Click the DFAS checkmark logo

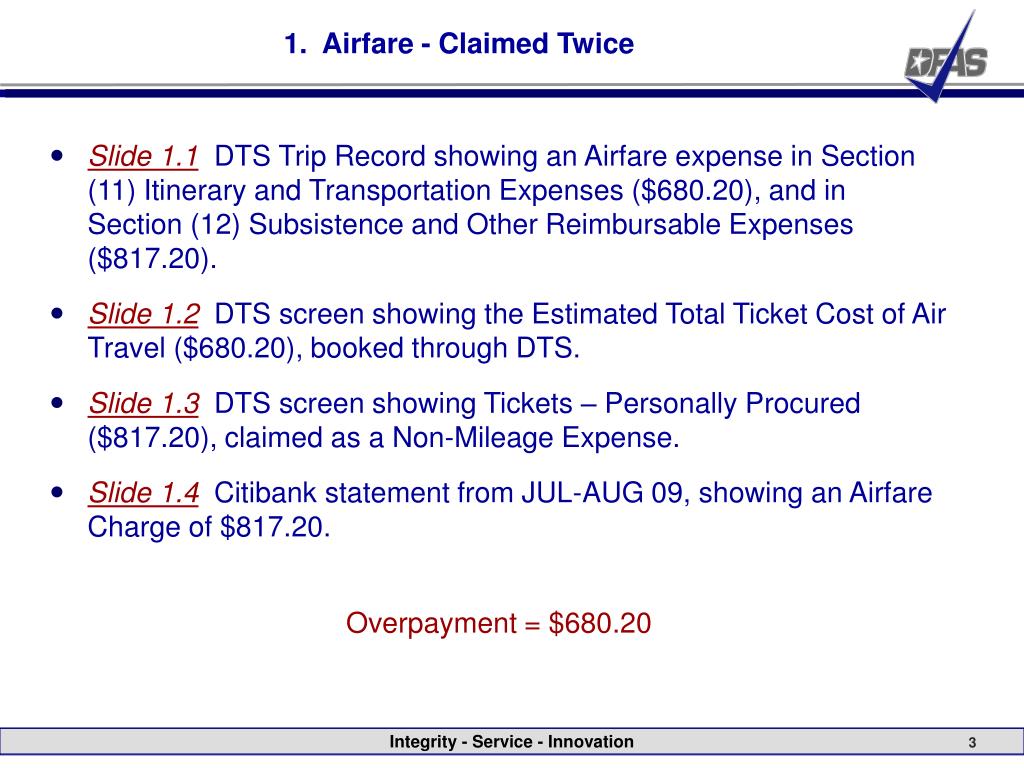coord(946,57)
